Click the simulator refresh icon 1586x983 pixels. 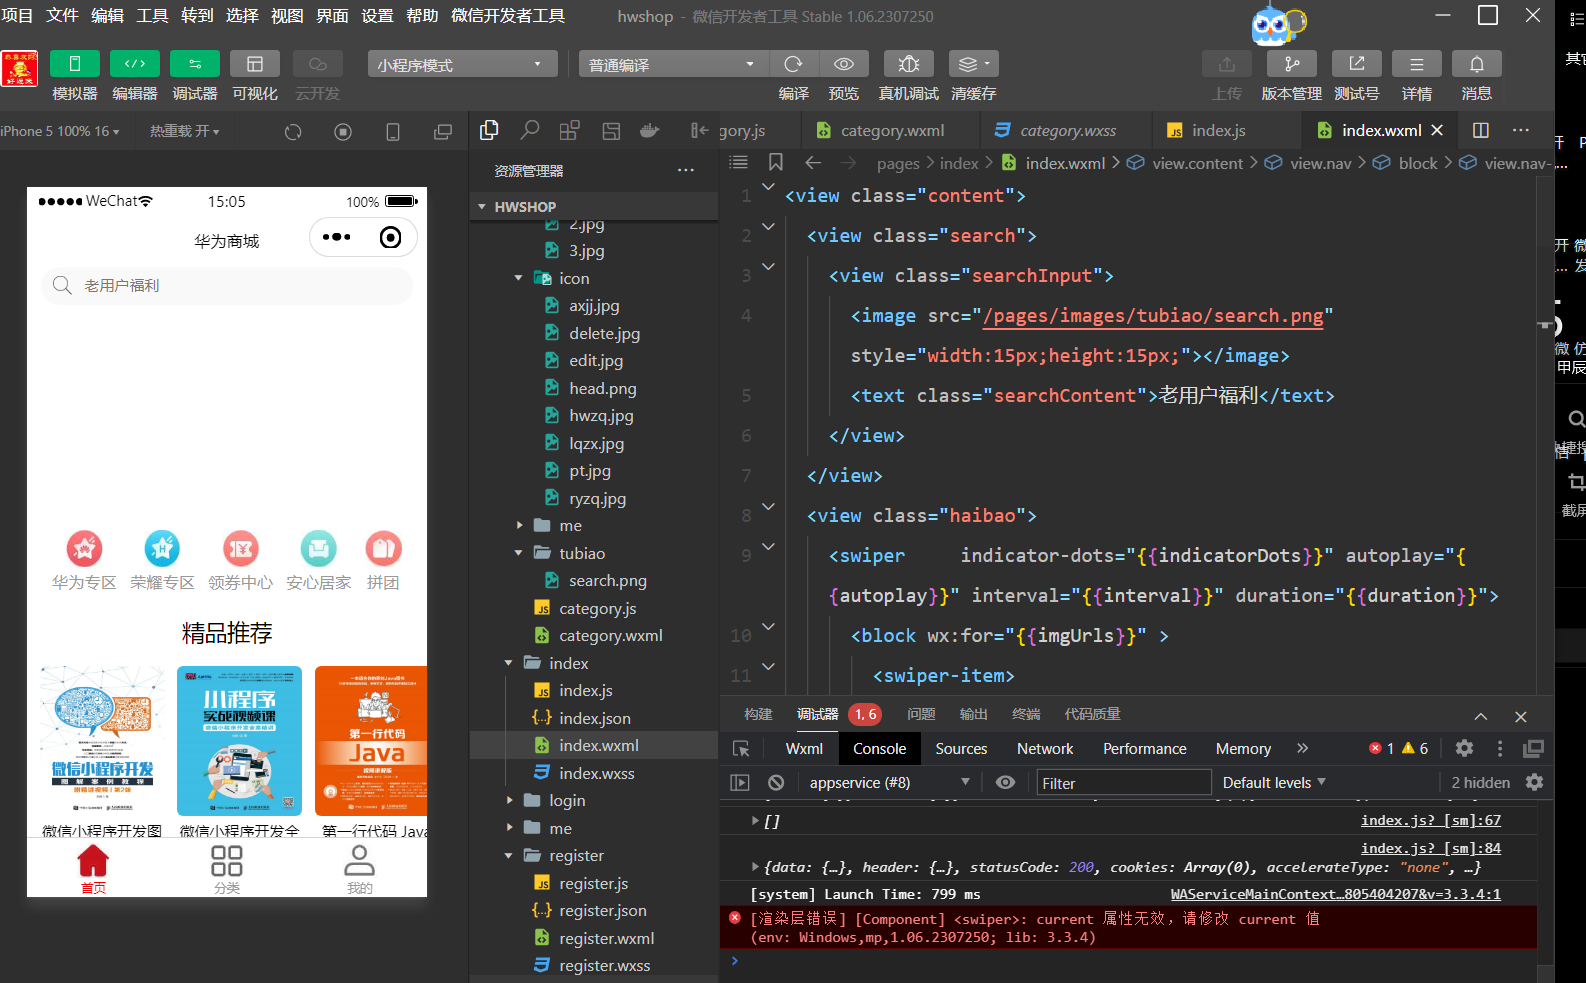(293, 132)
